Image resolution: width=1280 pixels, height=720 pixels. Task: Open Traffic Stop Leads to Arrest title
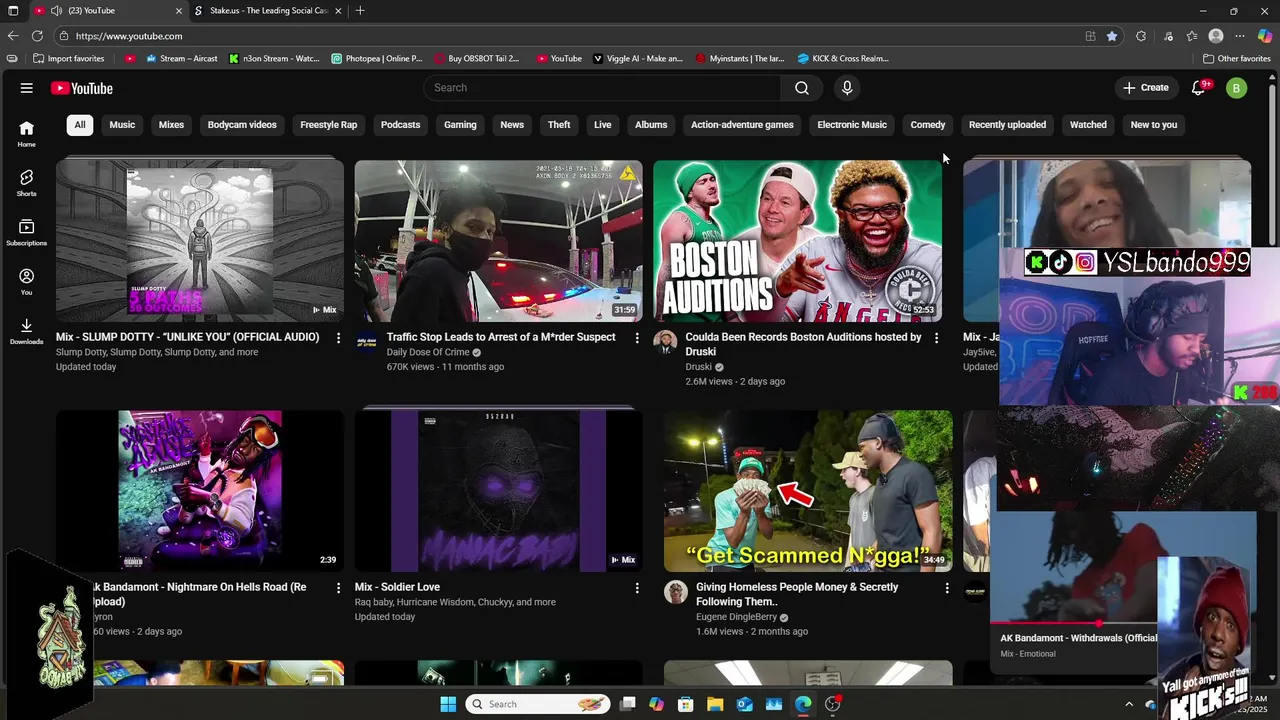click(x=501, y=338)
